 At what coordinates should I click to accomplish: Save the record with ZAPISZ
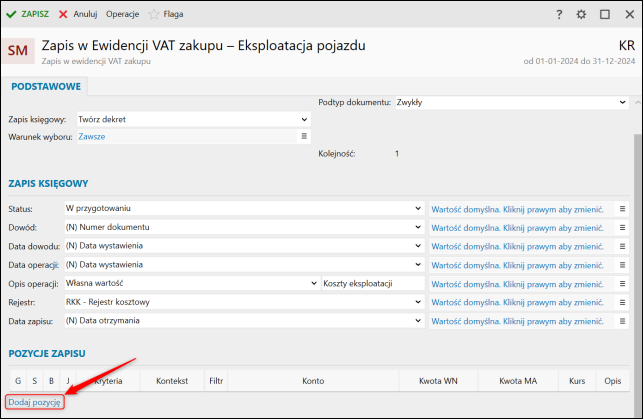coord(27,14)
